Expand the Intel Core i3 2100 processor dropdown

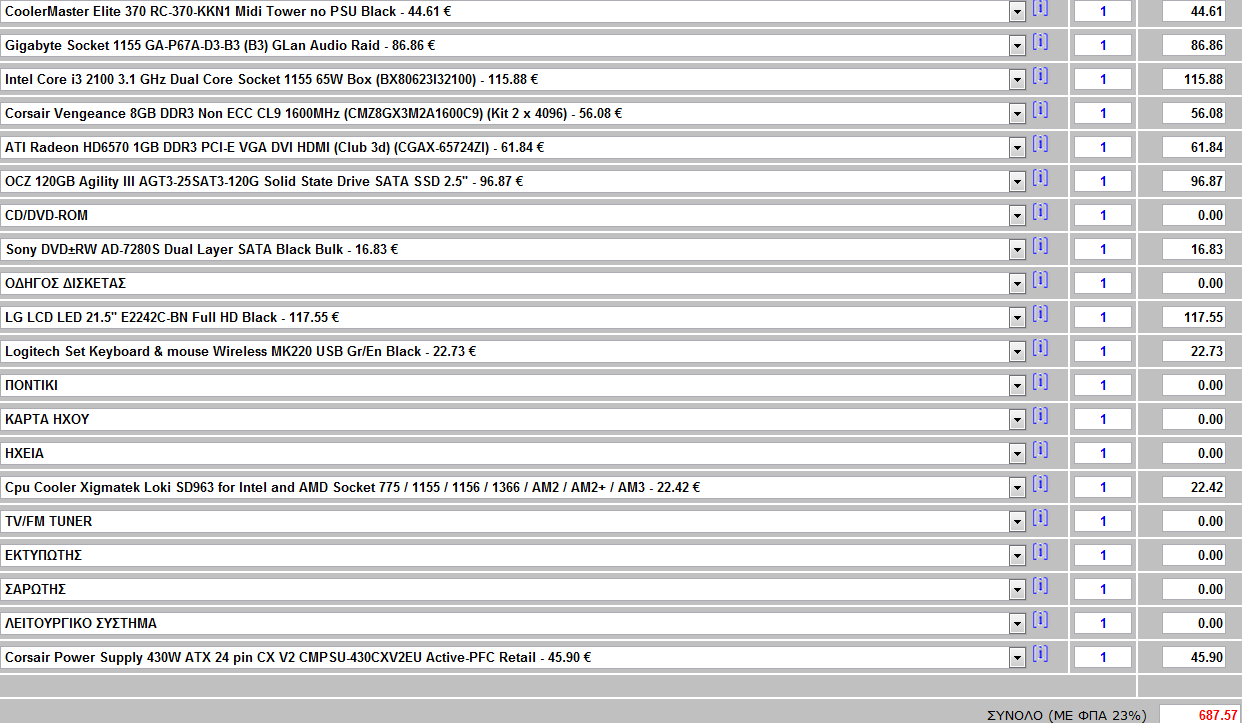click(x=1018, y=80)
